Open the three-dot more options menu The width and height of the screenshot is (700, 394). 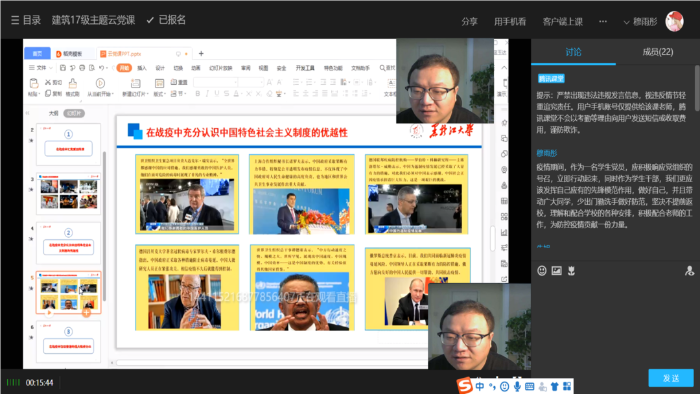[x=603, y=21]
